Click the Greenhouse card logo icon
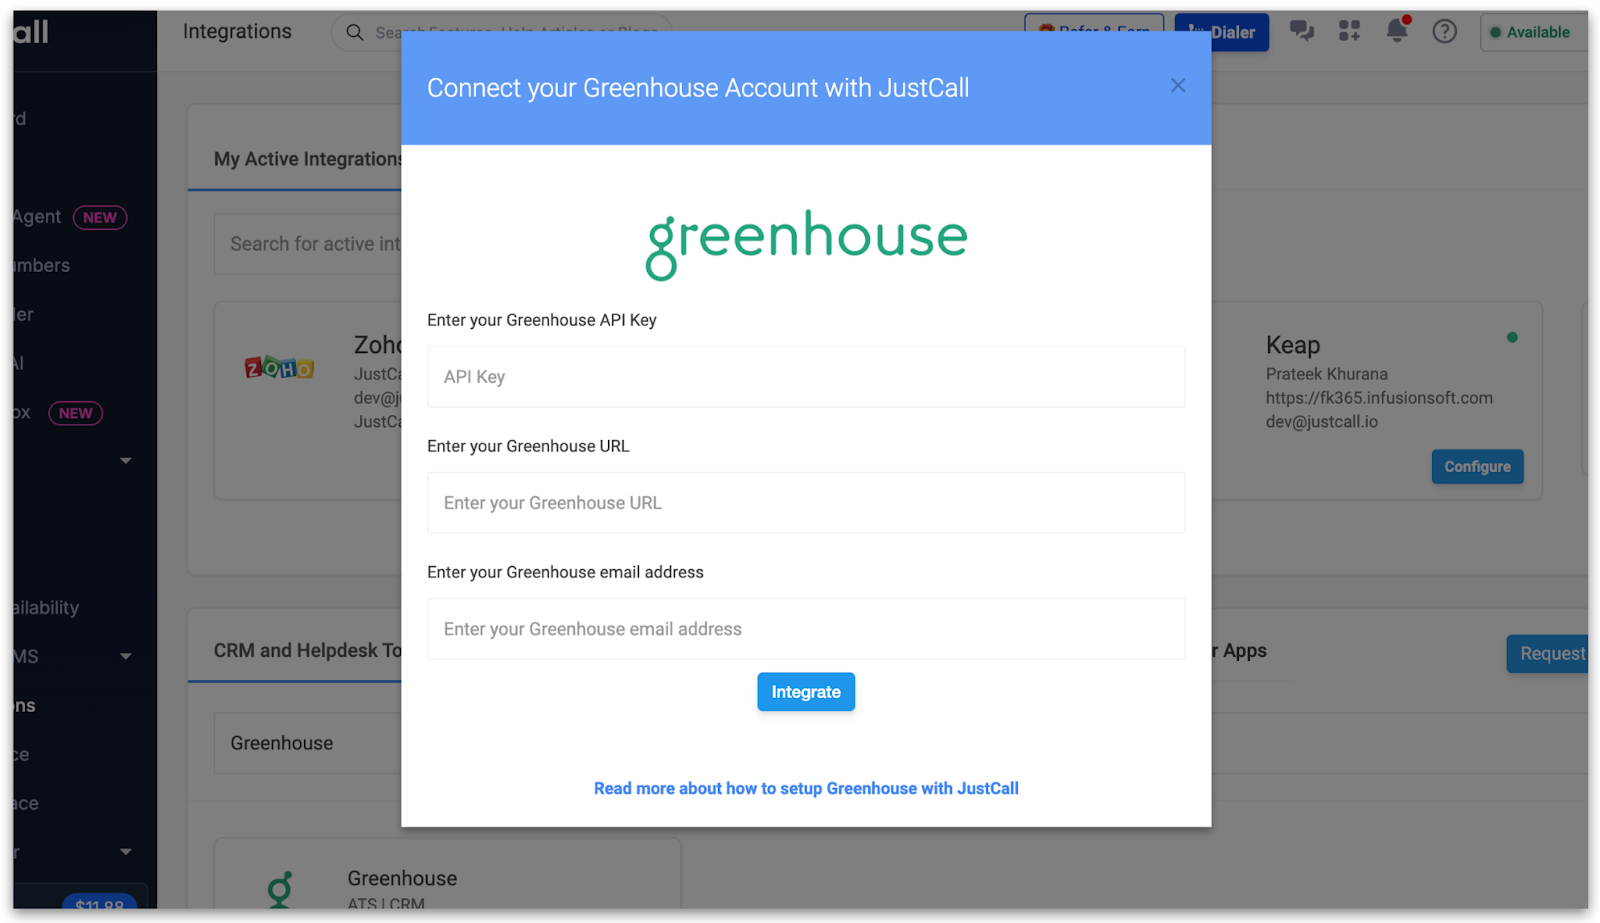This screenshot has height=923, width=1600. pos(280,889)
